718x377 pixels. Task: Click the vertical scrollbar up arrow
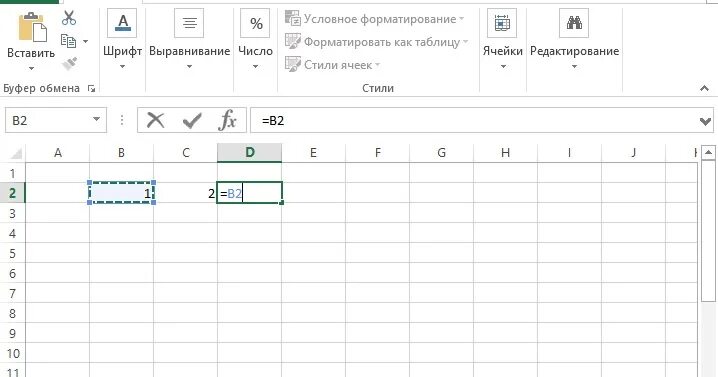click(708, 153)
